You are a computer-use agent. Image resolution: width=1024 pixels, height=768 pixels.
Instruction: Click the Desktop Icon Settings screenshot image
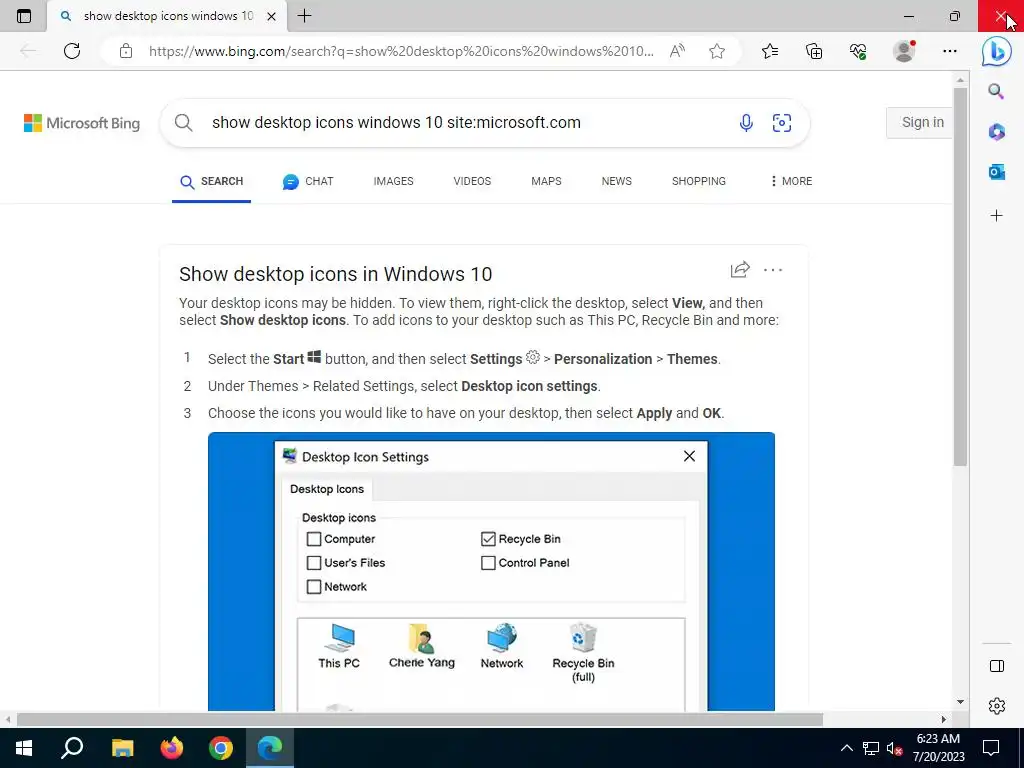click(x=491, y=571)
